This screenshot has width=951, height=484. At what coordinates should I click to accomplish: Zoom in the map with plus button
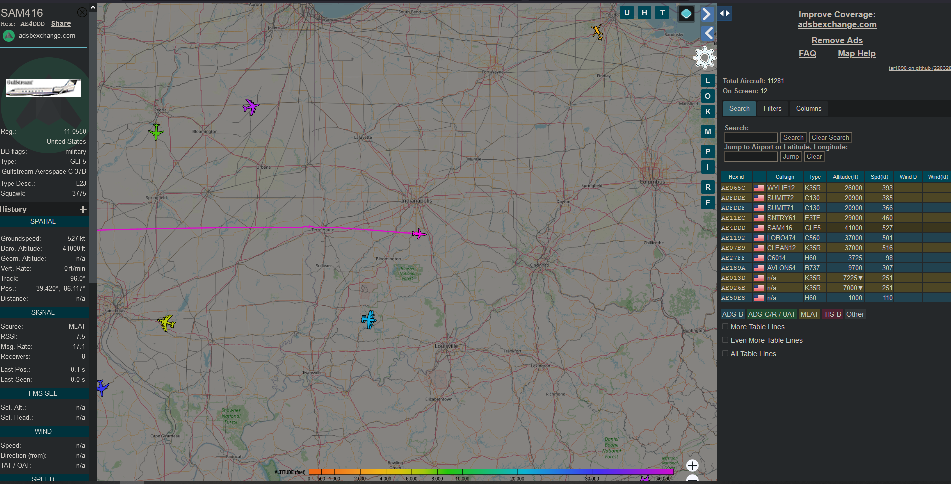tap(692, 465)
